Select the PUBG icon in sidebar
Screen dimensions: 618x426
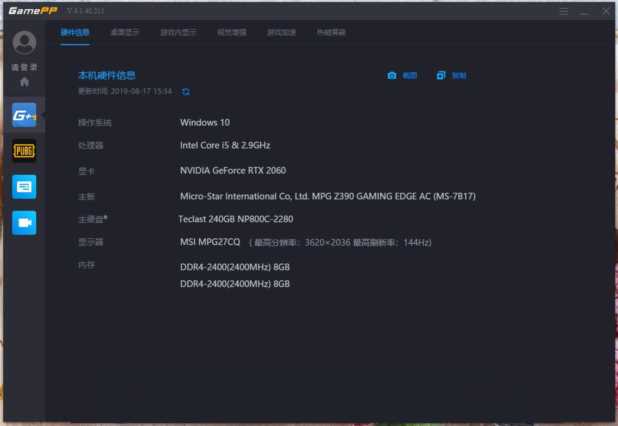pyautogui.click(x=24, y=150)
